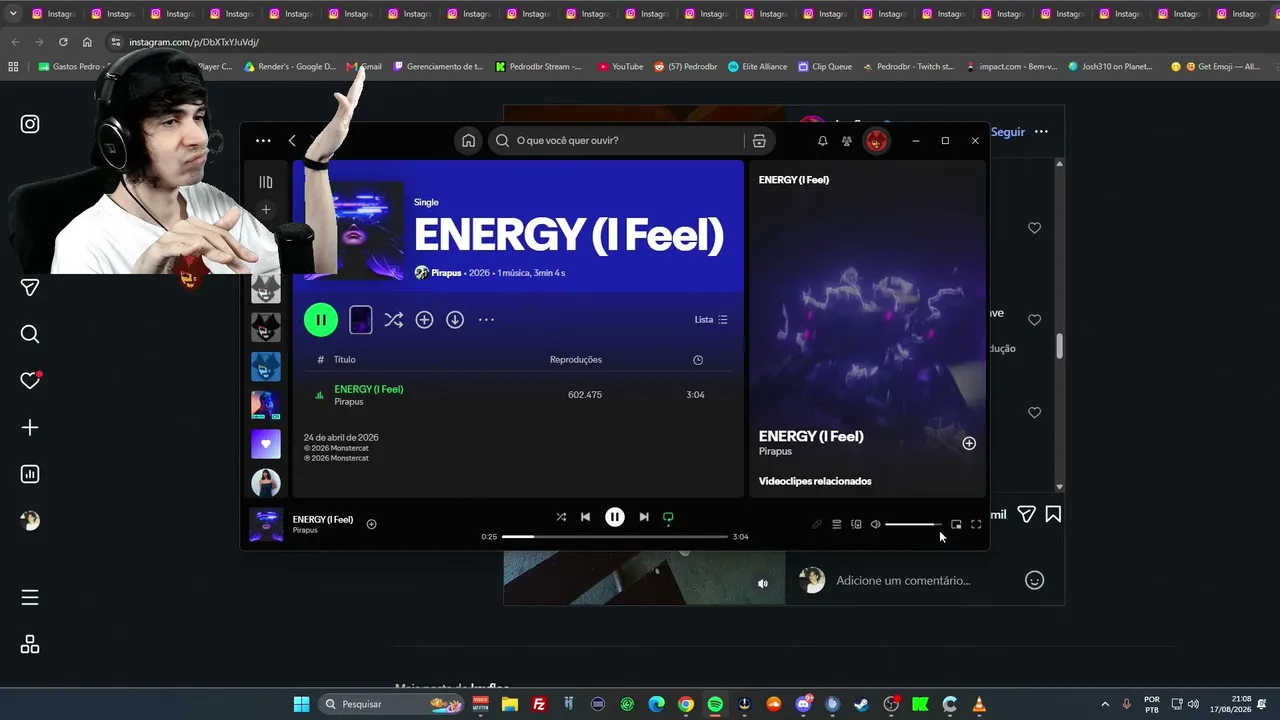1280x720 pixels.
Task: Mute Spotify volume speaker icon
Action: click(x=875, y=524)
